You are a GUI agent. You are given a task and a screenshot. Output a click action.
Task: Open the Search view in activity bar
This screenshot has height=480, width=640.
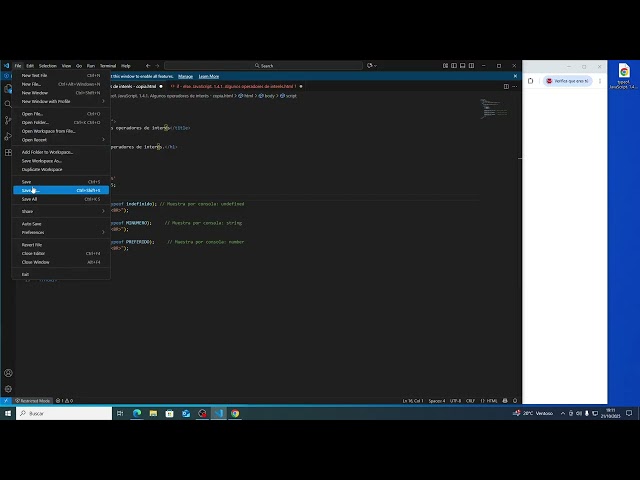(x=8, y=104)
